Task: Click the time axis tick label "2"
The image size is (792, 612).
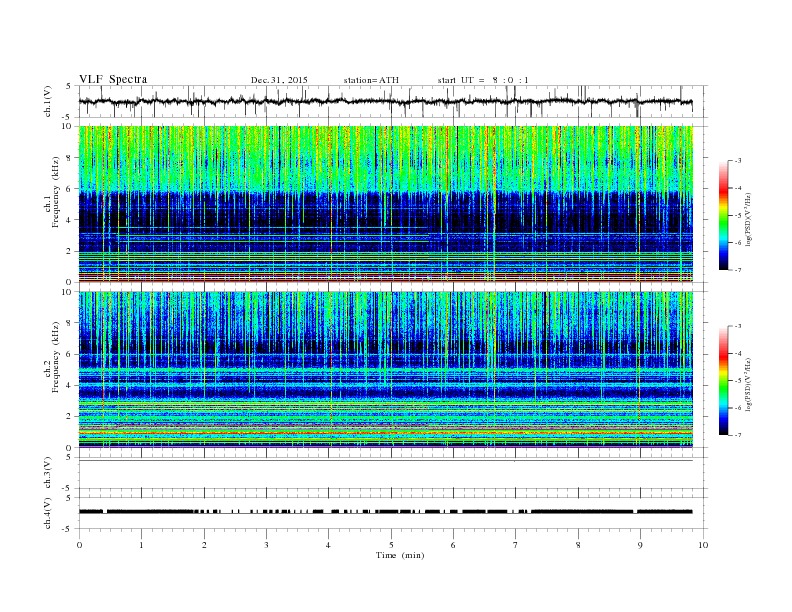Action: 204,545
